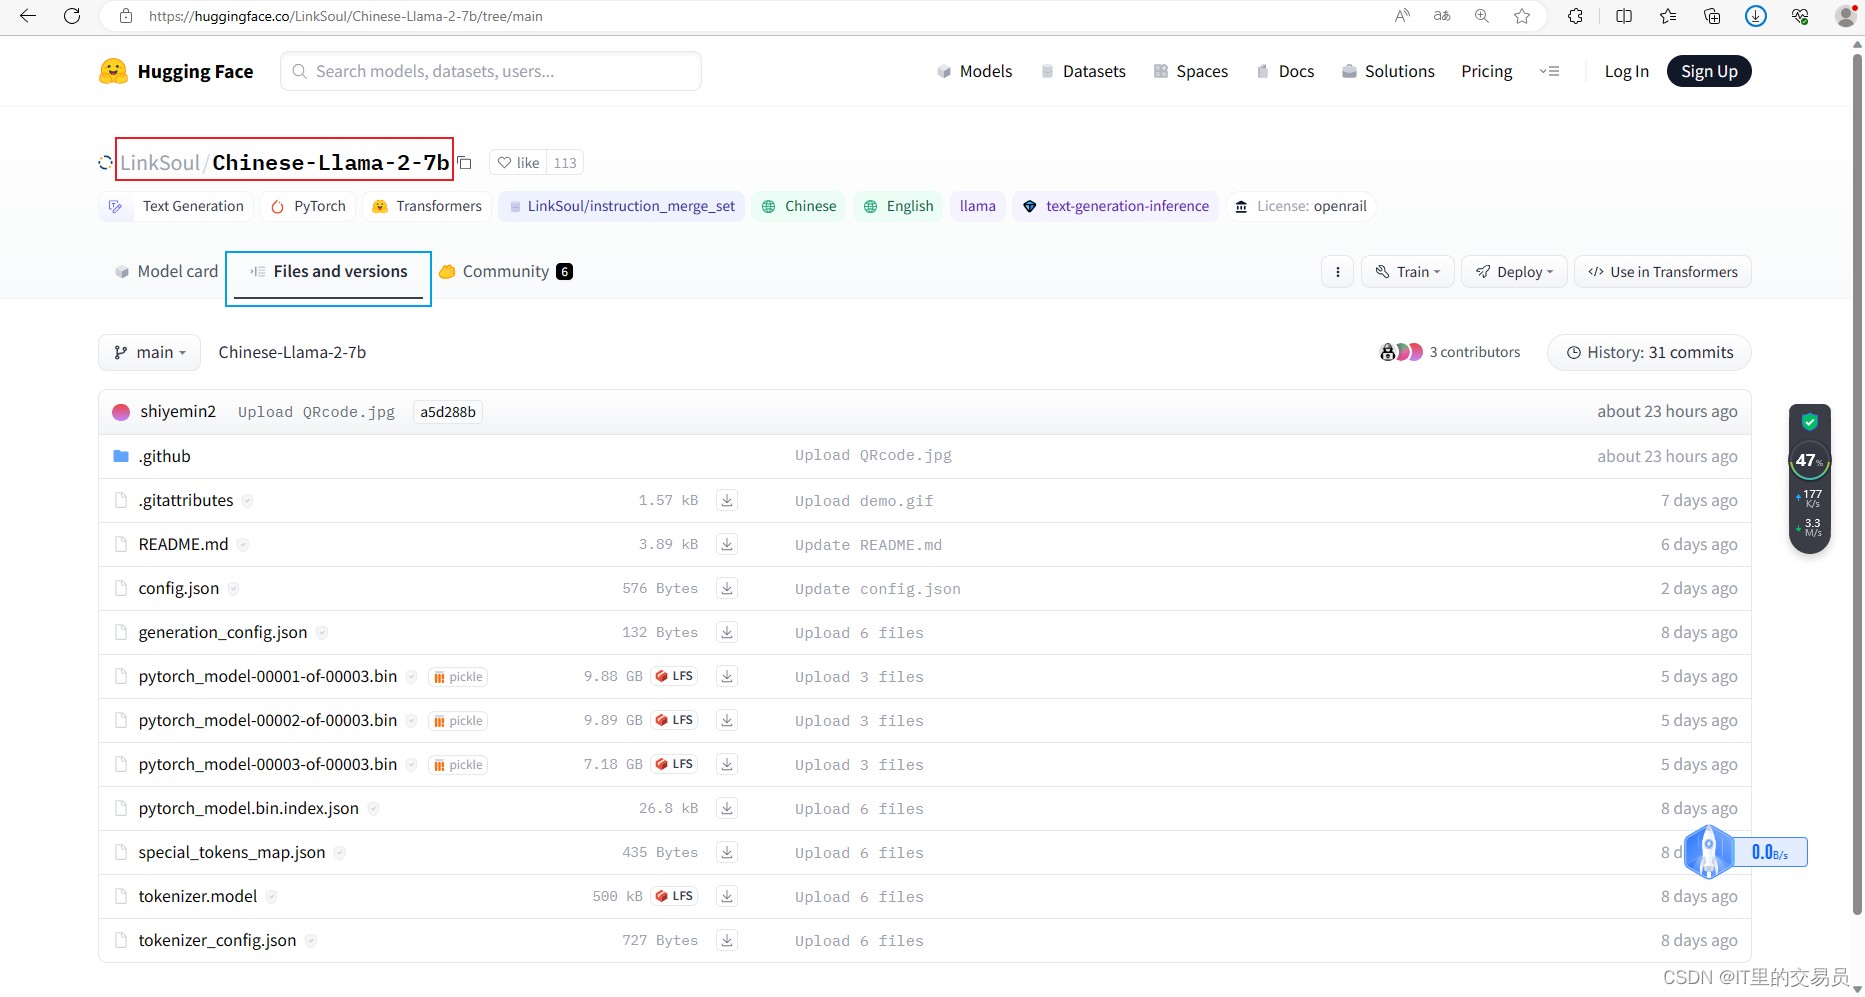Go to Spaces in navigation
The height and width of the screenshot is (997, 1865).
click(1190, 71)
